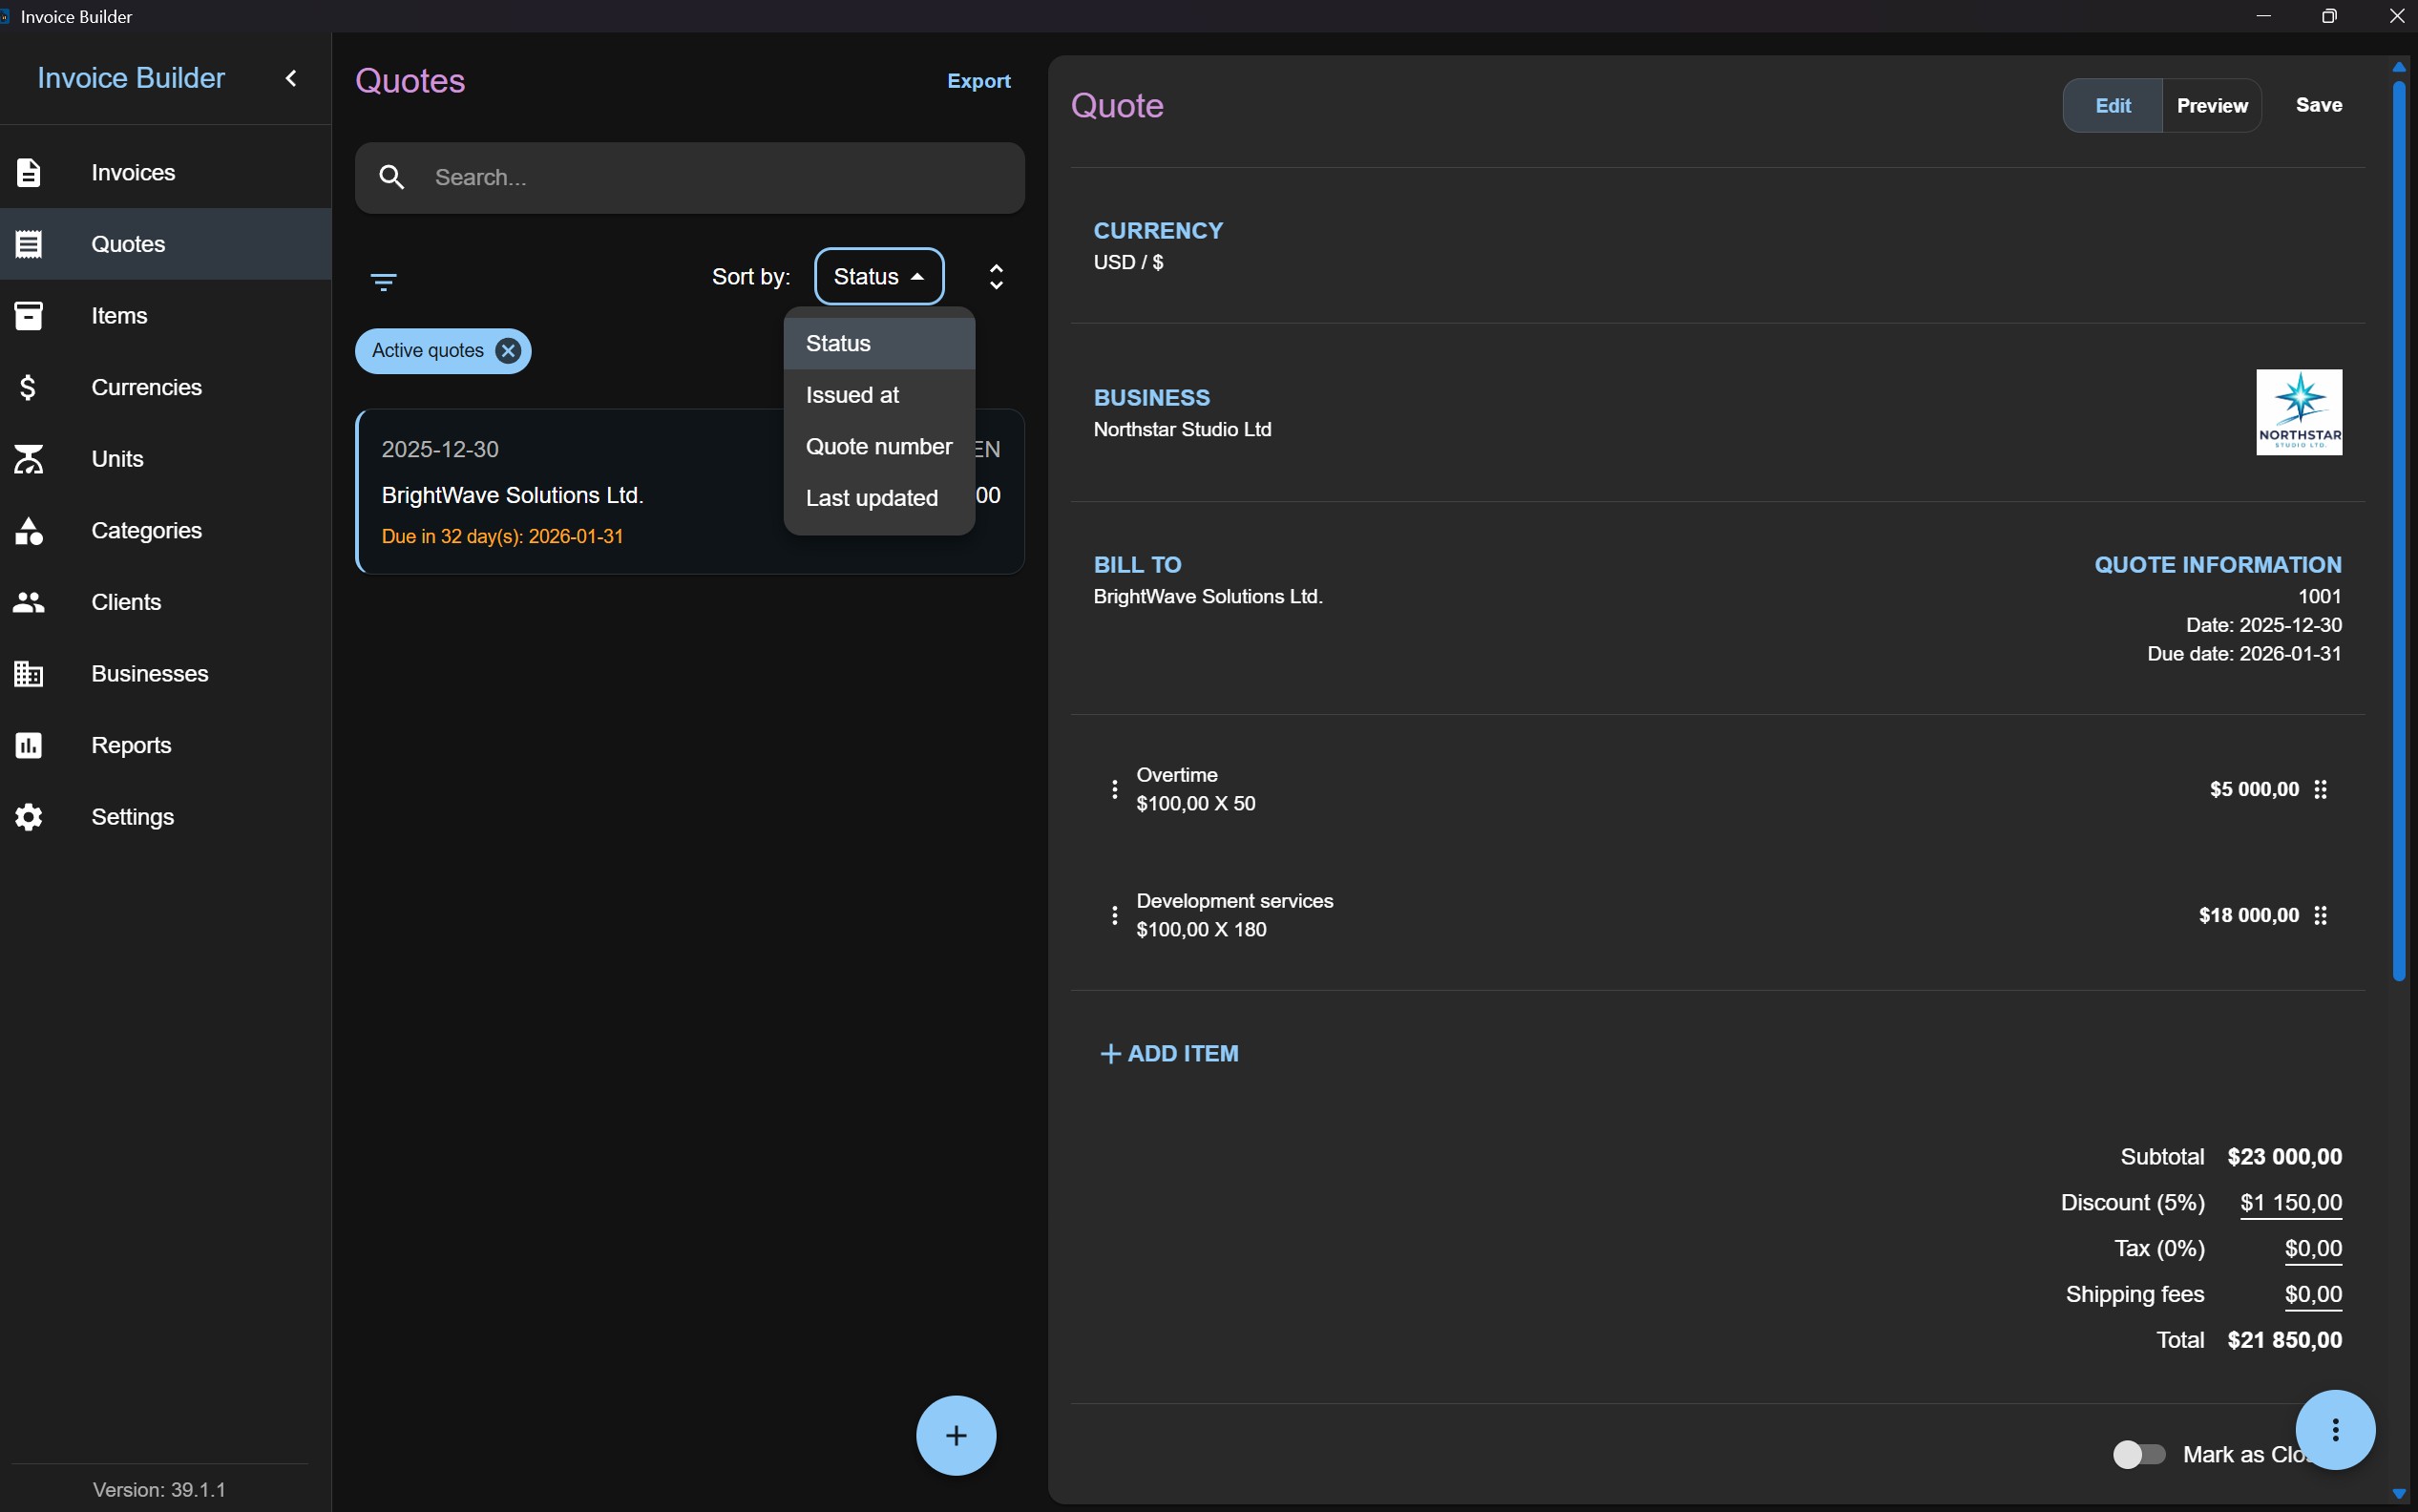Image resolution: width=2418 pixels, height=1512 pixels.
Task: Open the Reports chart icon
Action: (x=29, y=746)
